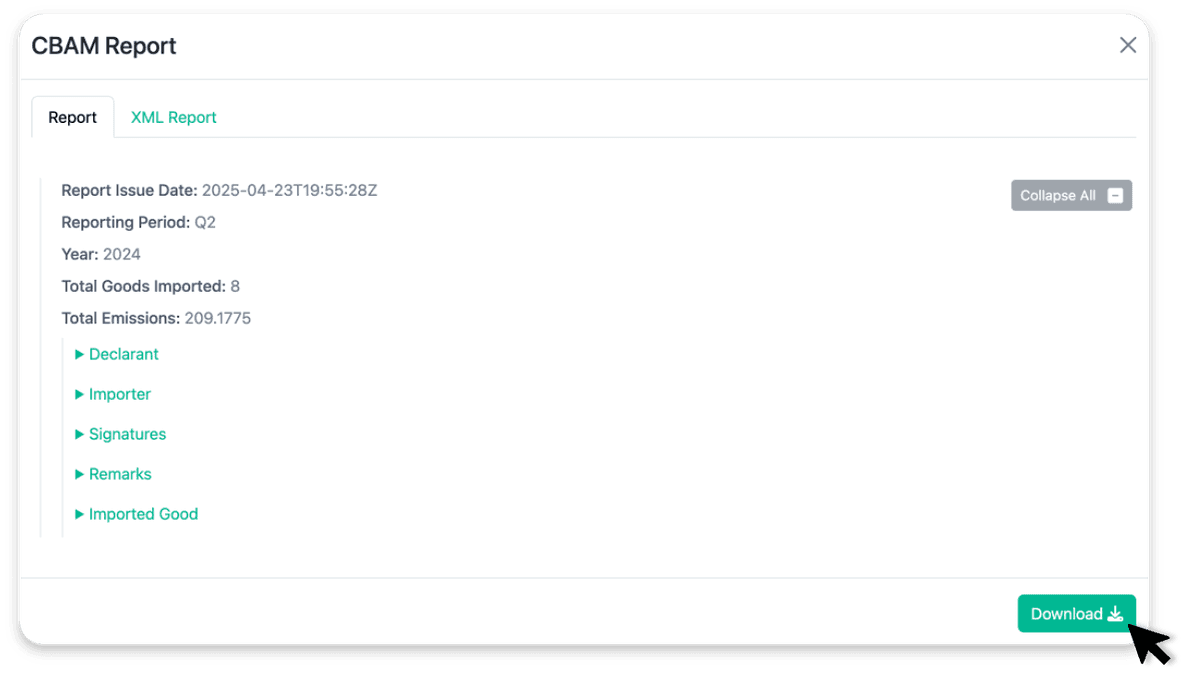Expand the Importer disclosure triangle
1200x687 pixels.
(80, 394)
